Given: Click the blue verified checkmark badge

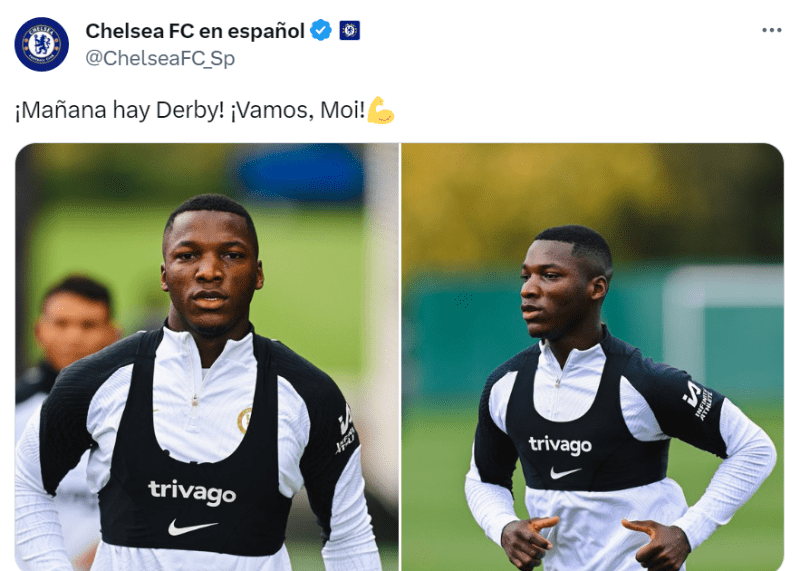Looking at the screenshot, I should pos(320,31).
